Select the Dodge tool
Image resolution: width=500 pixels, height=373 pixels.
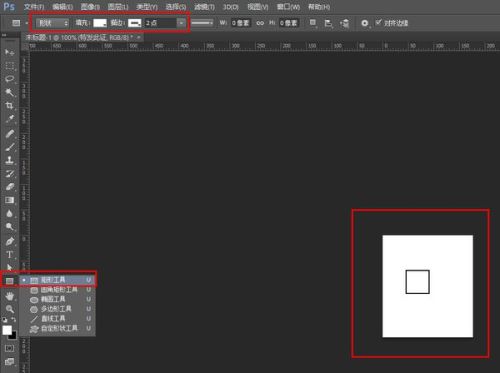[x=9, y=227]
